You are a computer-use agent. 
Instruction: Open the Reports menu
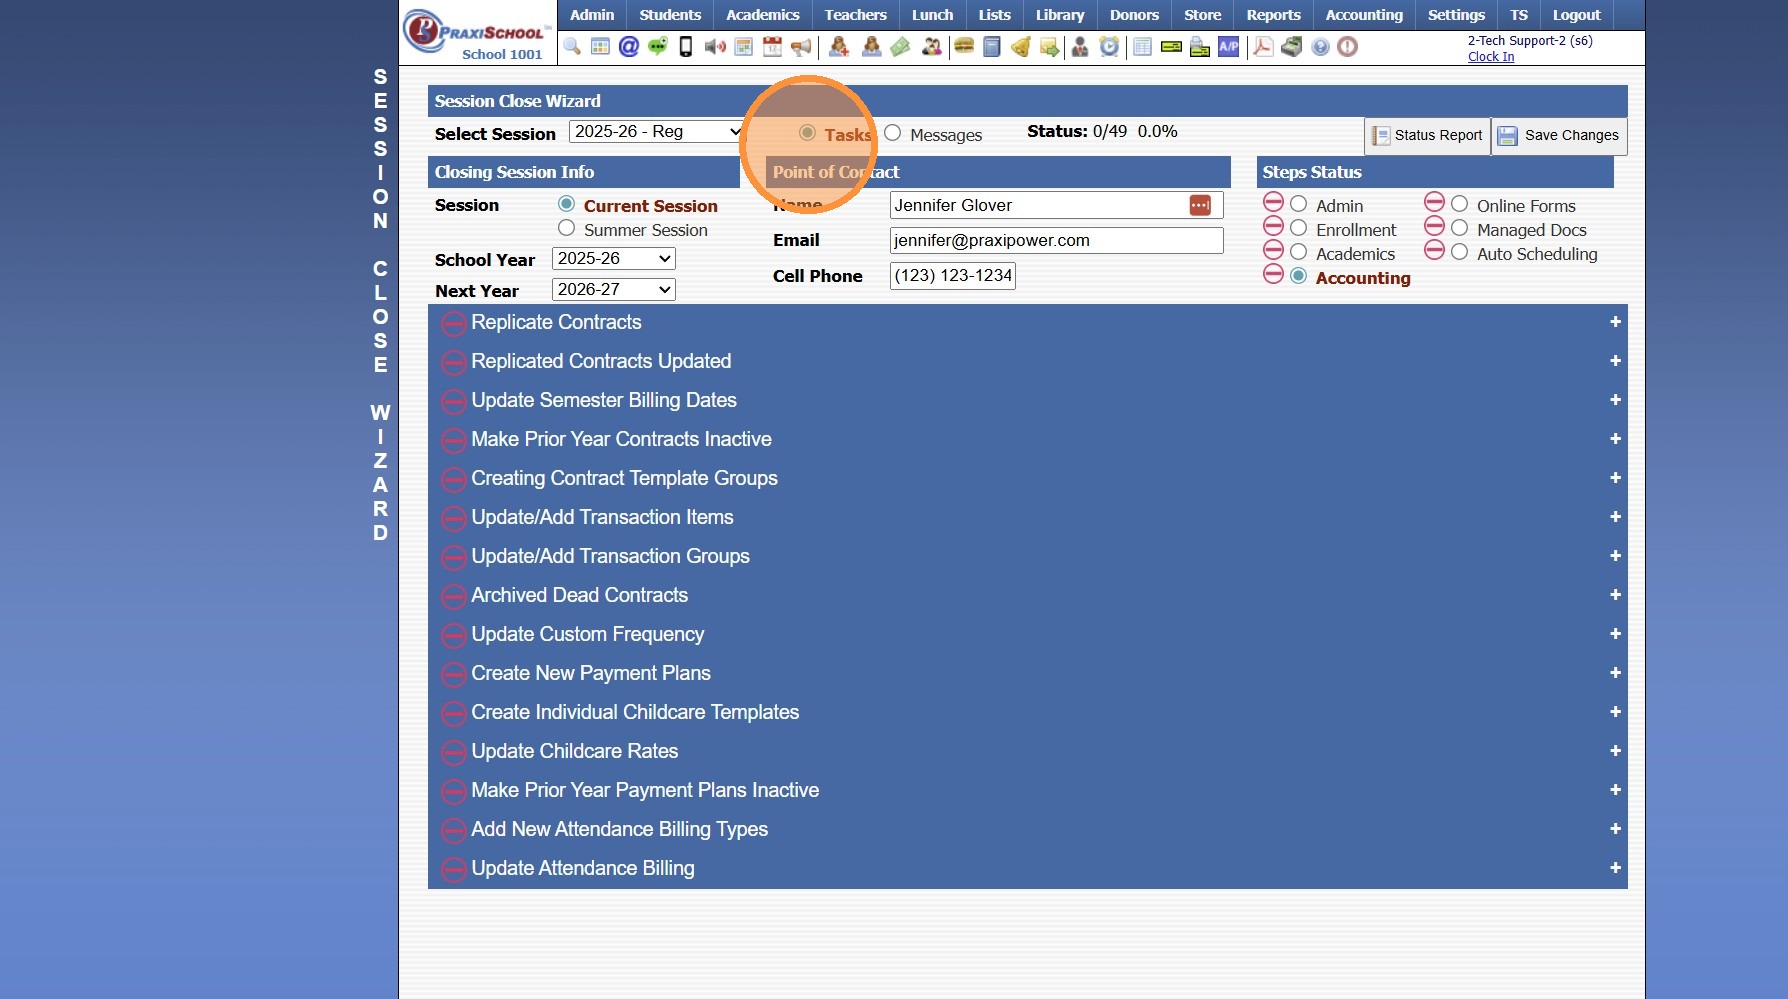tap(1273, 15)
